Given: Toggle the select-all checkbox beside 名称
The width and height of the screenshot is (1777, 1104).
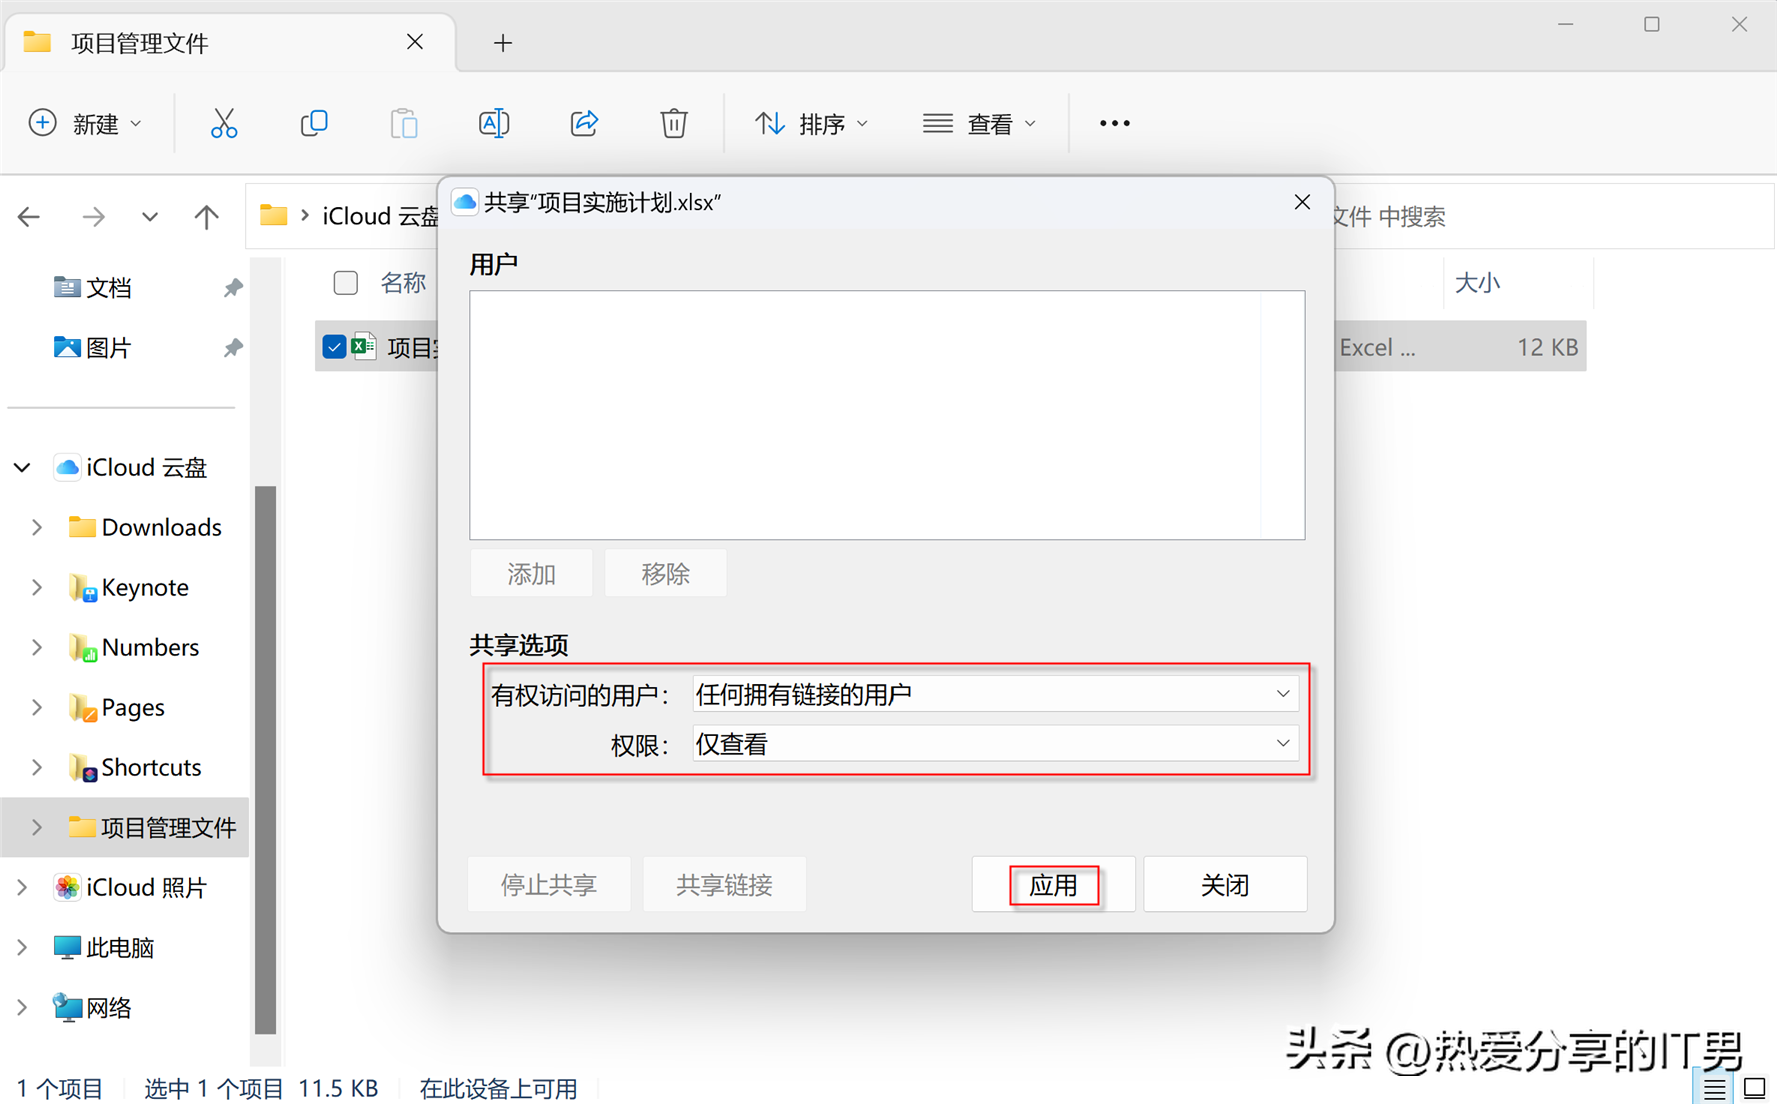Looking at the screenshot, I should pos(346,283).
